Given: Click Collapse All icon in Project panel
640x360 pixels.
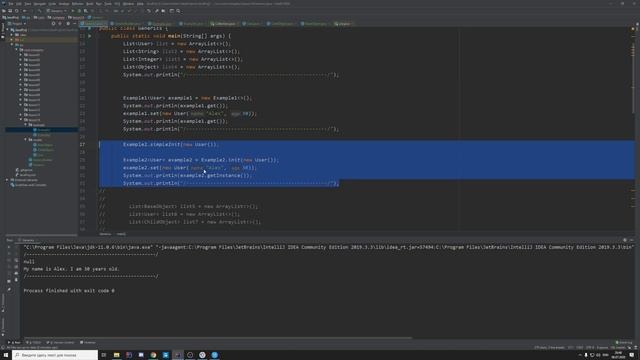Looking at the screenshot, I should point(60,24).
